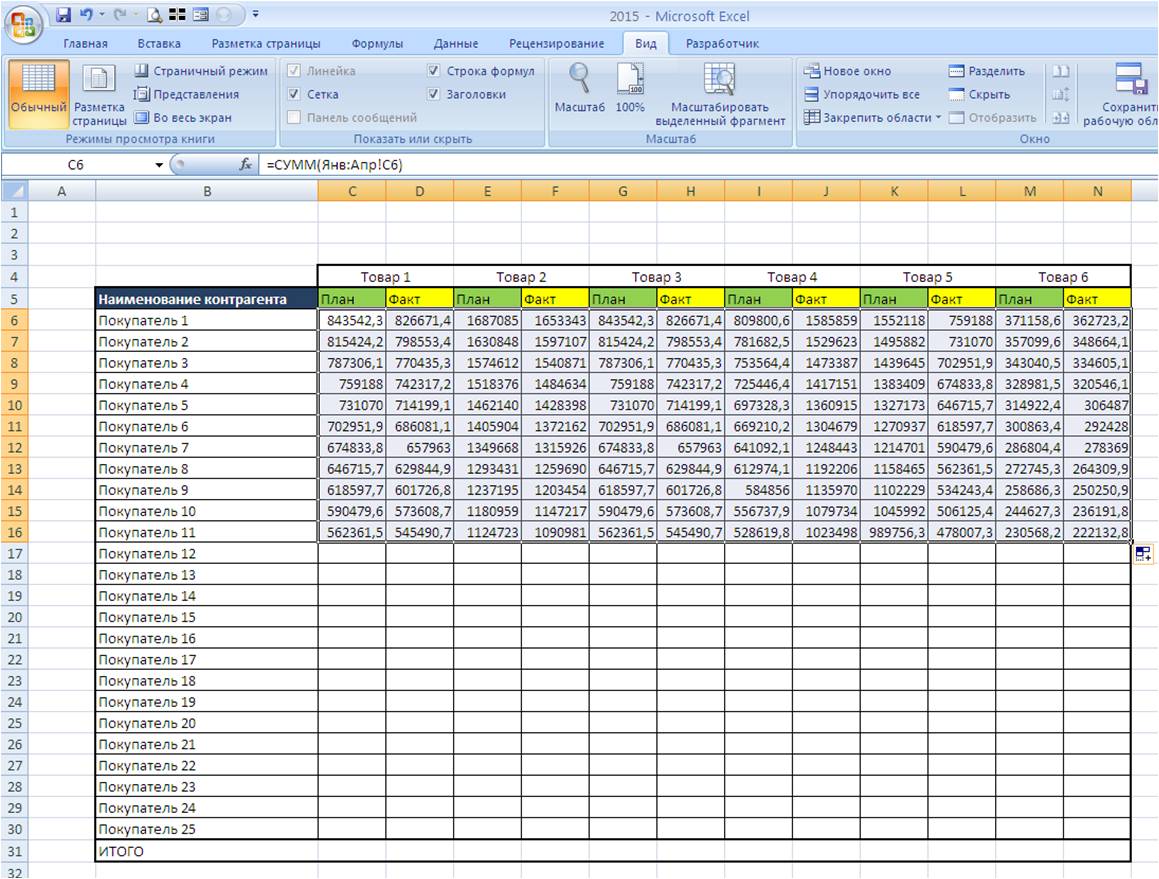Click New Window (Новое окно) button
This screenshot has height=879, width=1159.
coord(848,72)
